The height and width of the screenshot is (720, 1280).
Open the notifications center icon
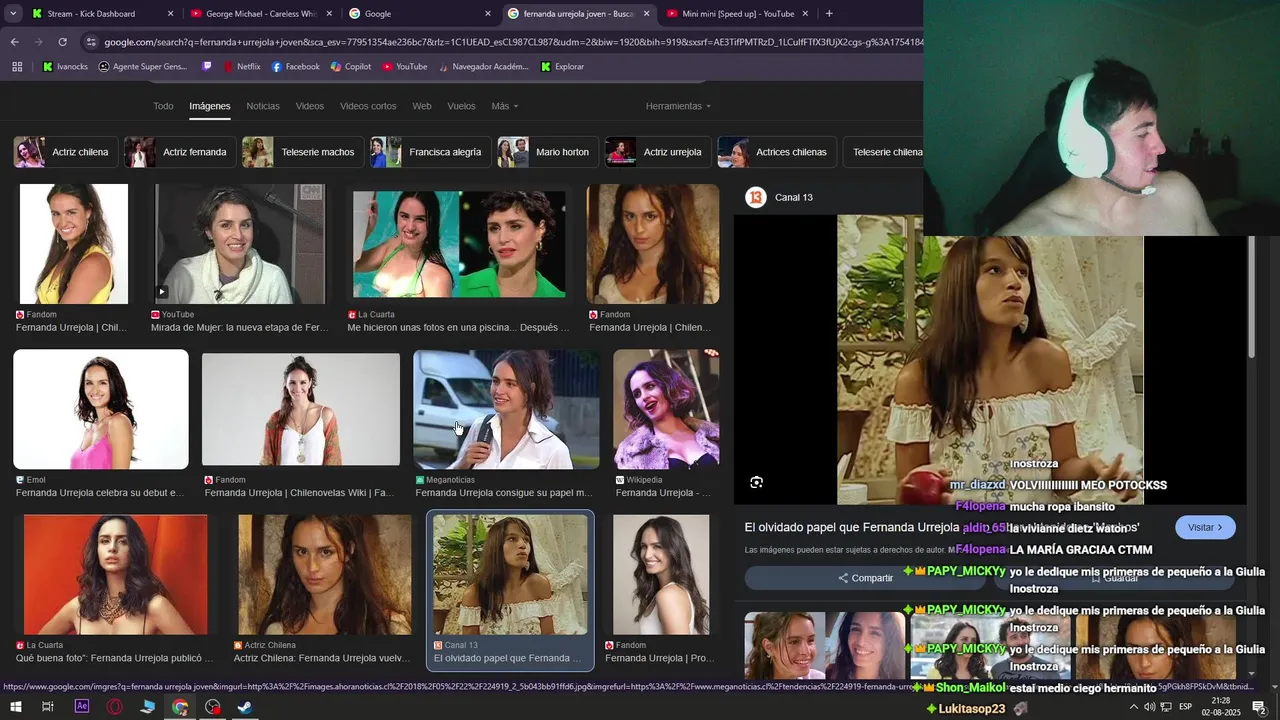click(x=1259, y=707)
